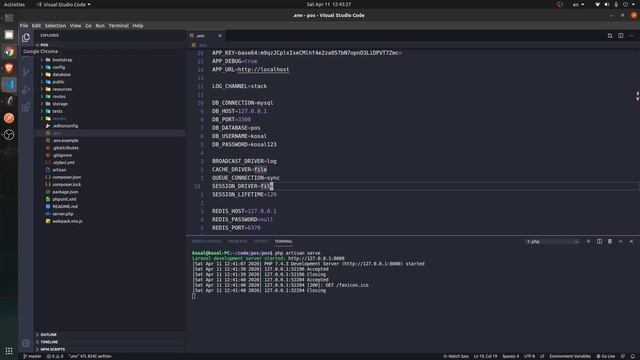Click Visual Studio Code dock icon
640x360 pixels.
coord(9,84)
